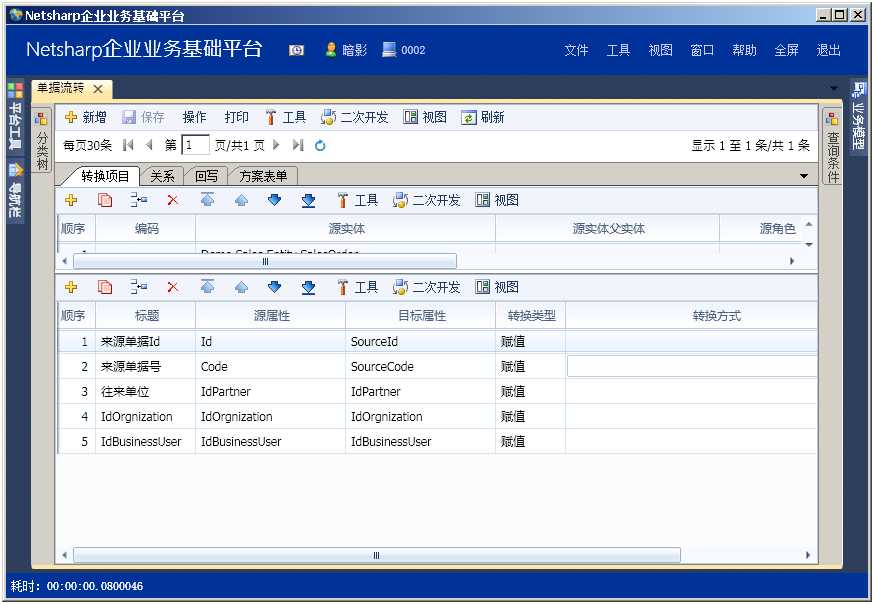
Task: Go to the previous page with the pager
Action: click(149, 145)
